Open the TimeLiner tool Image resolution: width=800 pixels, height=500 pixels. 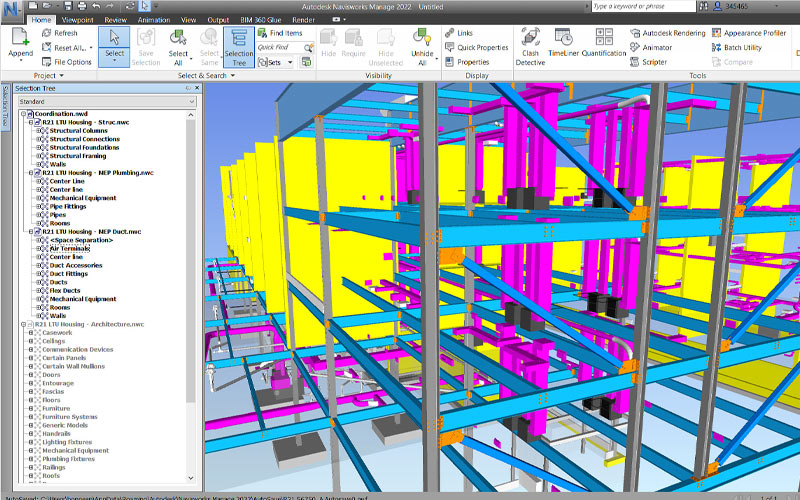564,42
